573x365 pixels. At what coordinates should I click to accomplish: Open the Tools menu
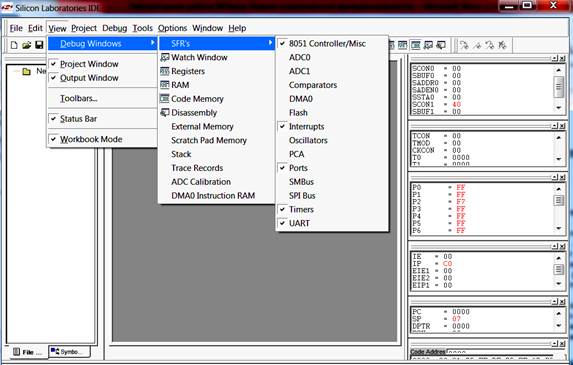[143, 28]
